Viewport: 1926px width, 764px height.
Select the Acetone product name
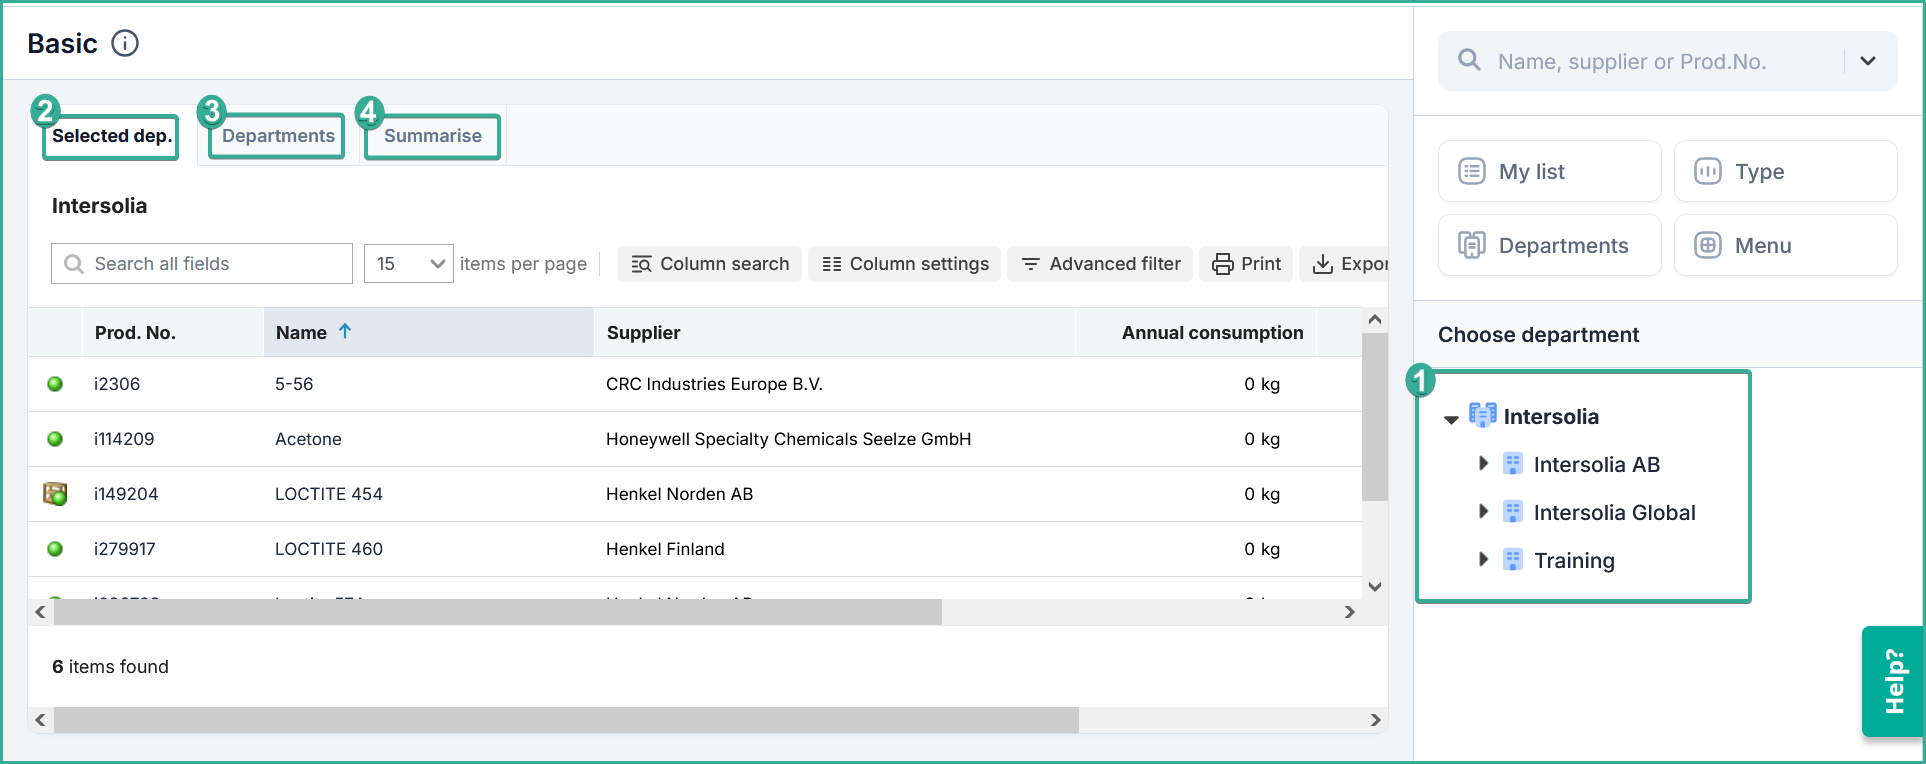pos(308,439)
